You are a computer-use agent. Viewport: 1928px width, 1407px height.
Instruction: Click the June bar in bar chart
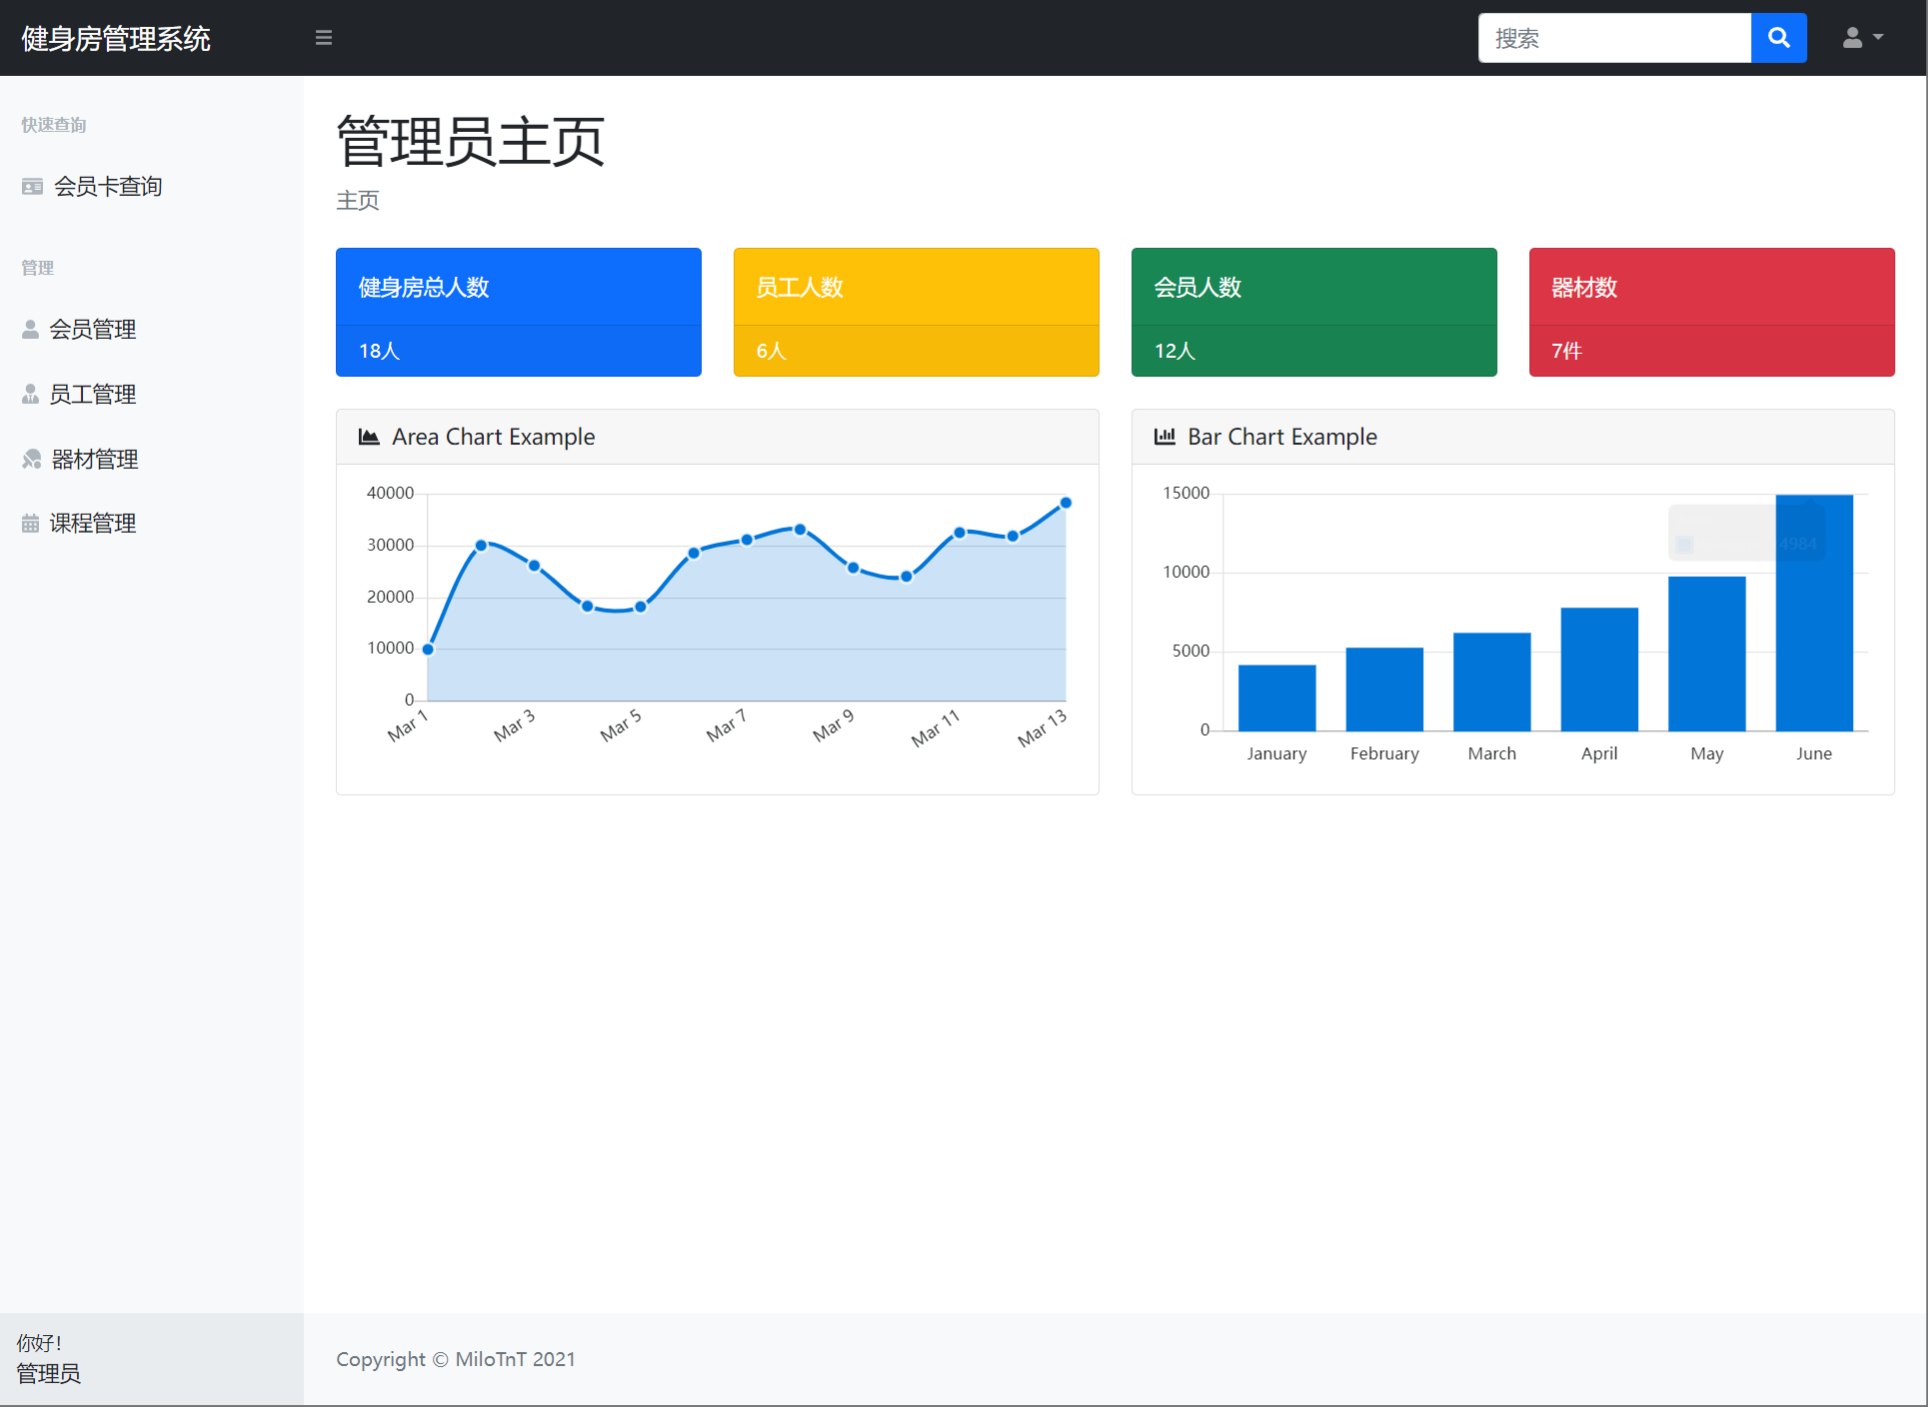coord(1813,640)
